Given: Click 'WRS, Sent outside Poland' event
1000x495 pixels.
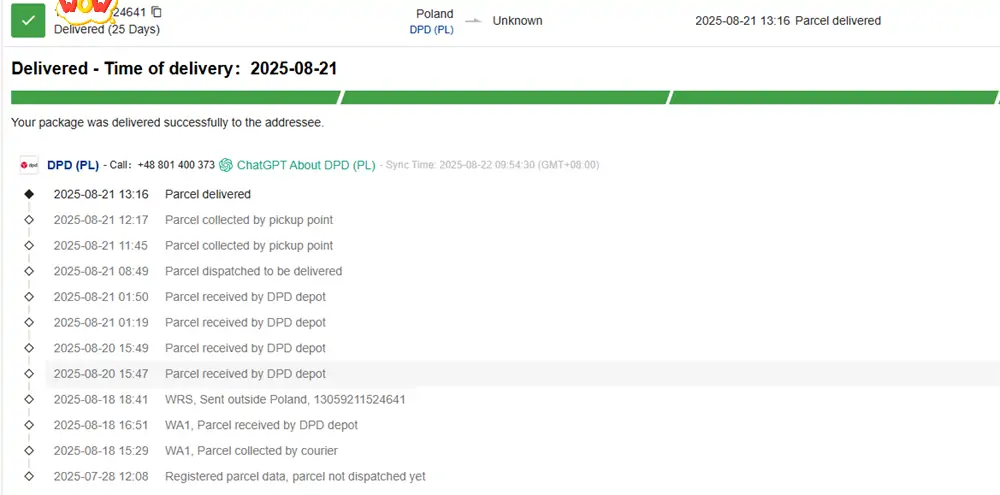Looking at the screenshot, I should click(x=285, y=399).
